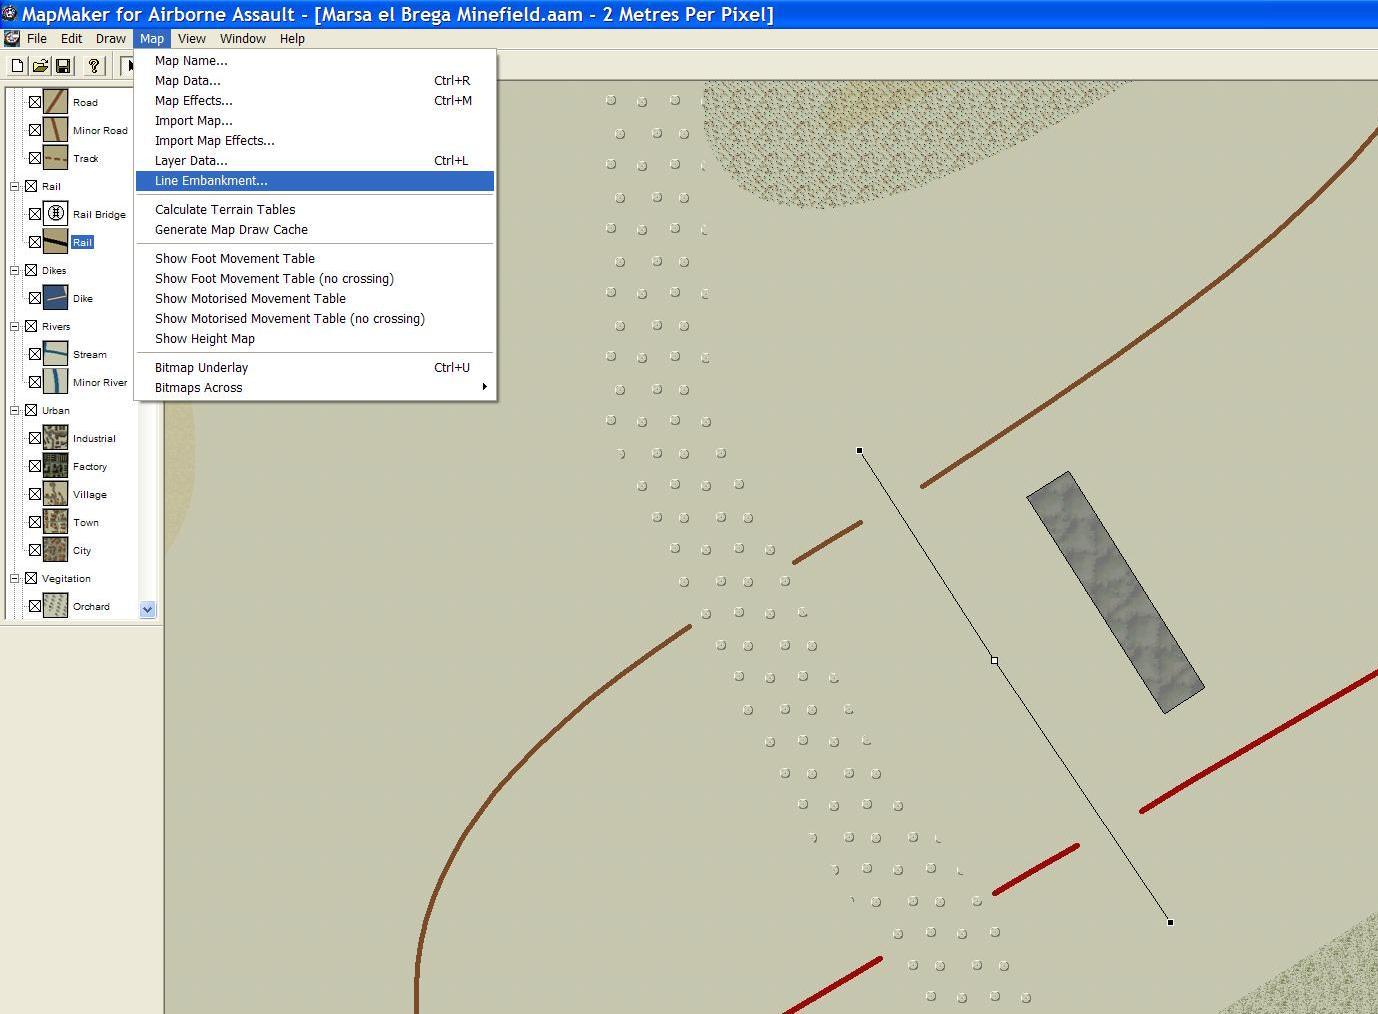Toggle the Track layer checkbox
The image size is (1378, 1014).
click(35, 158)
